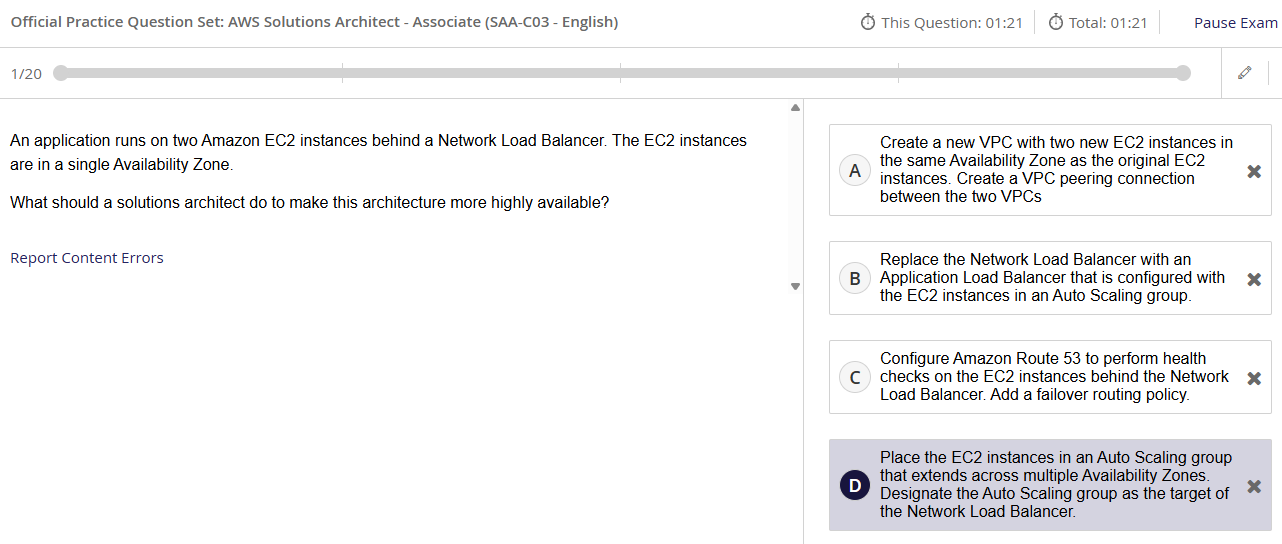The width and height of the screenshot is (1282, 544).
Task: Click the 1/20 question counter
Action: [x=26, y=74]
